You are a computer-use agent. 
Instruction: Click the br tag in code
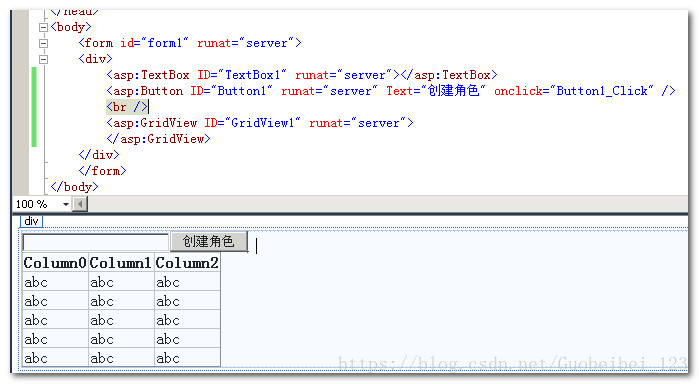(127, 107)
